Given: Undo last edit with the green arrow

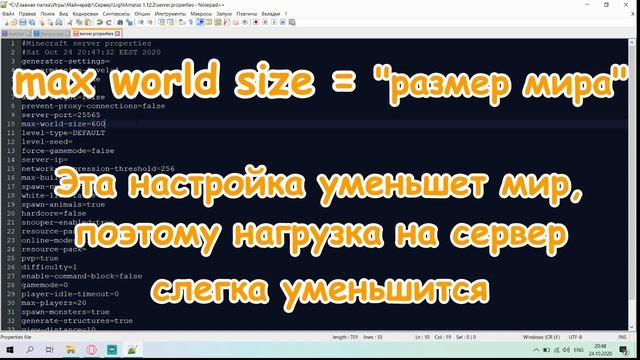Looking at the screenshot, I should point(99,22).
